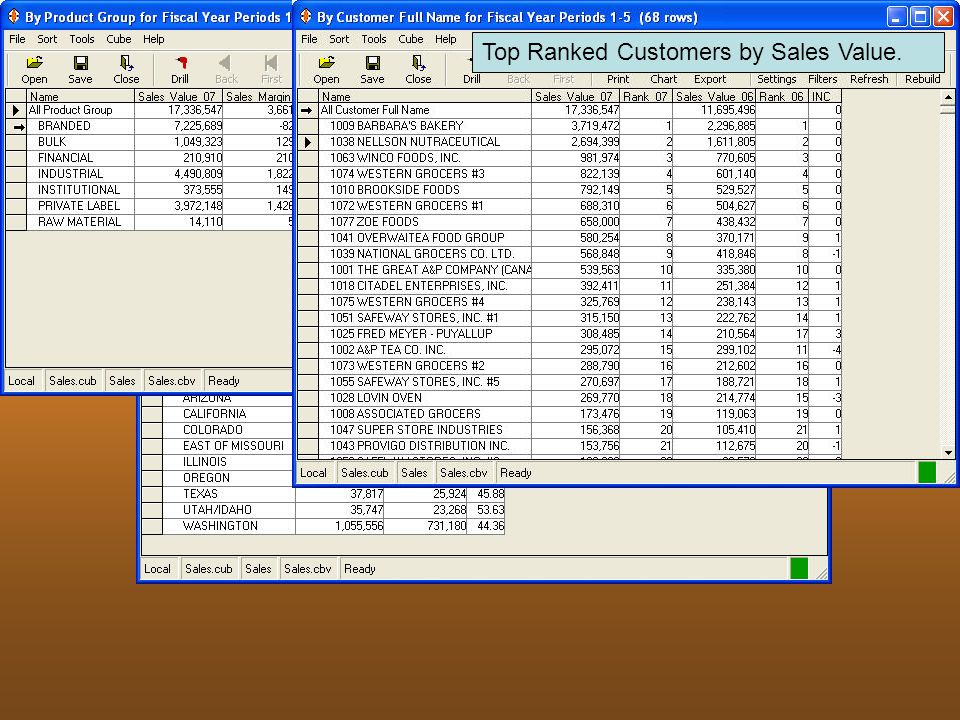Viewport: 960px width, 720px height.
Task: Click Print in Customer window toolbar
Action: pos(618,79)
